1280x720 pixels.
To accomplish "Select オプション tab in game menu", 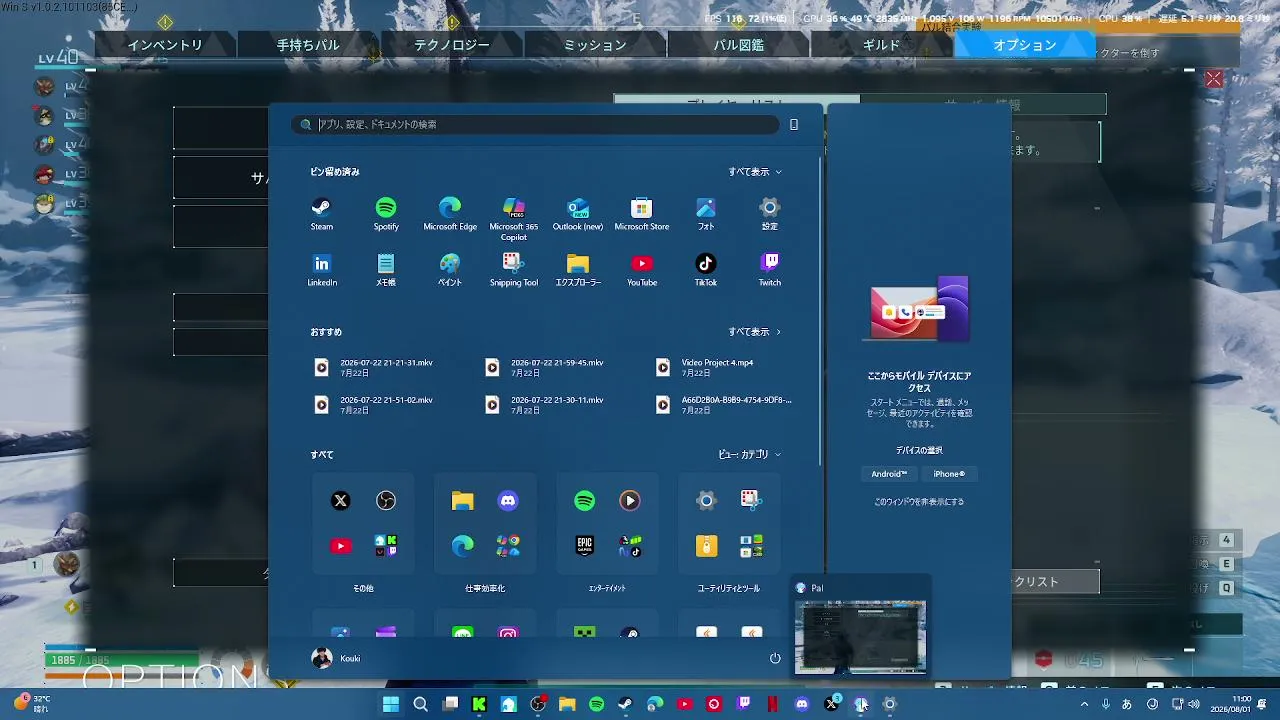I will (1024, 45).
